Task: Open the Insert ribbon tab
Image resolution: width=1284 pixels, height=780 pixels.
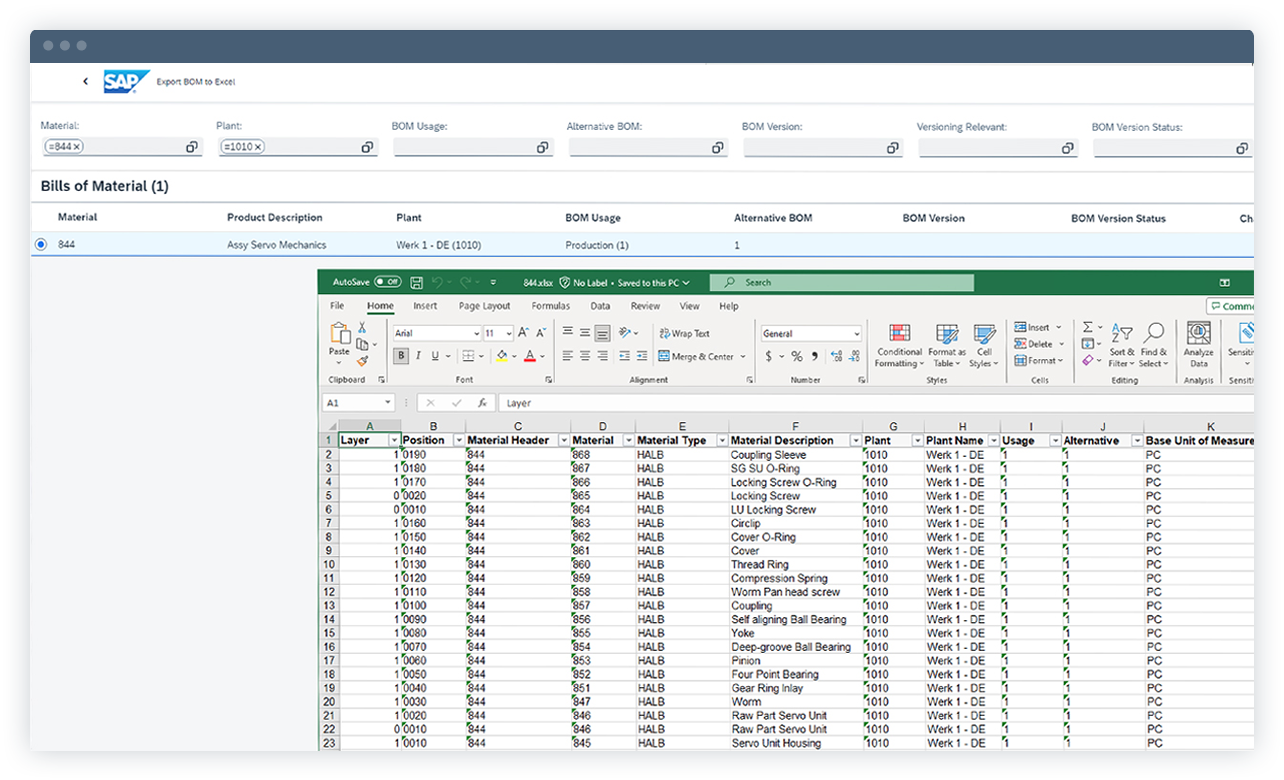Action: point(424,306)
